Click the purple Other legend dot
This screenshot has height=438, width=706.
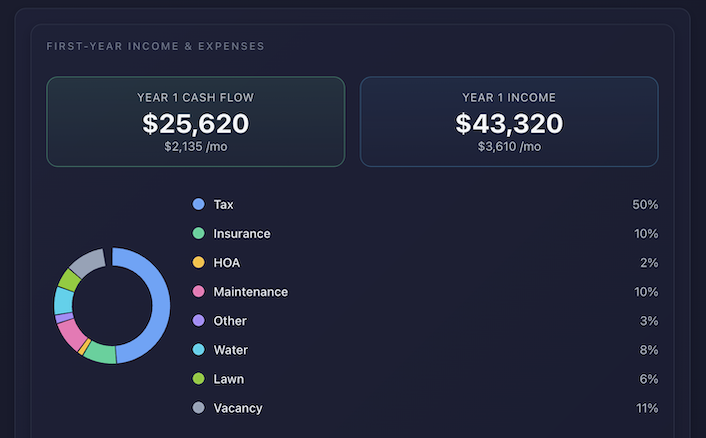click(198, 321)
